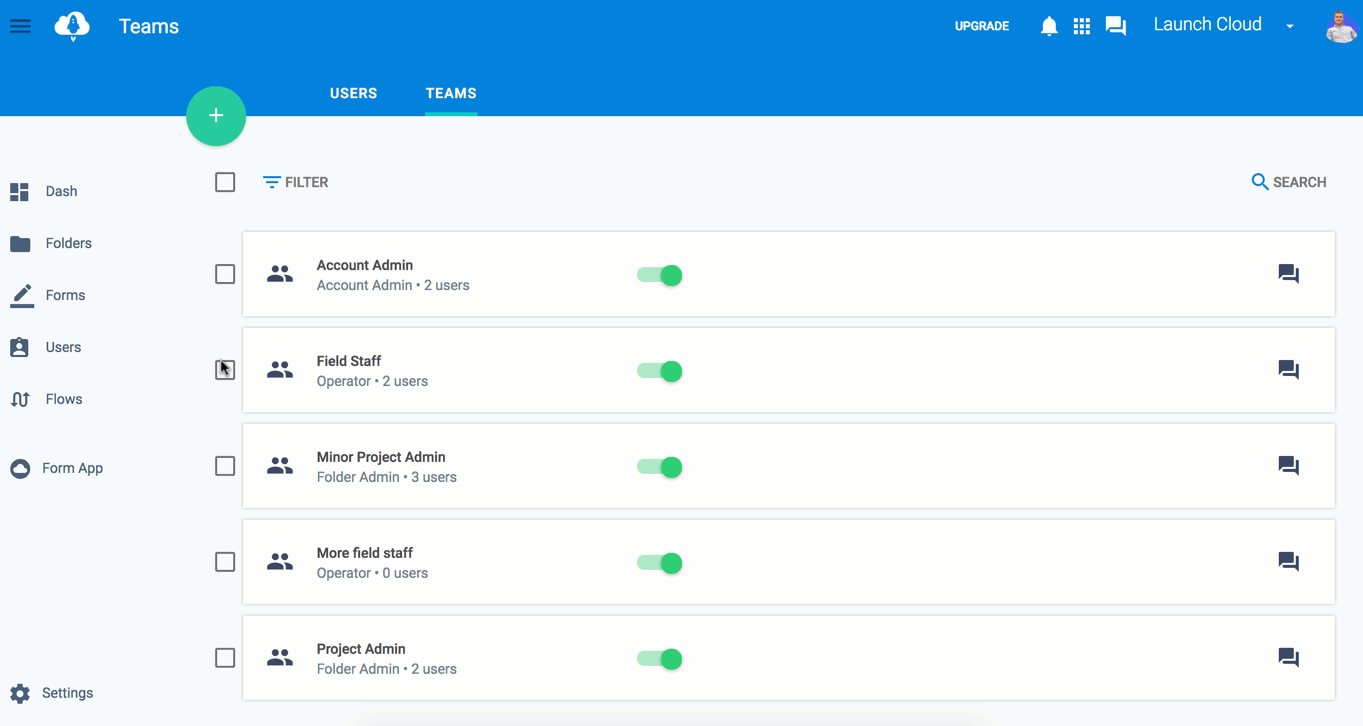1363x726 pixels.
Task: Switch to the USERS tab
Action: coord(354,93)
